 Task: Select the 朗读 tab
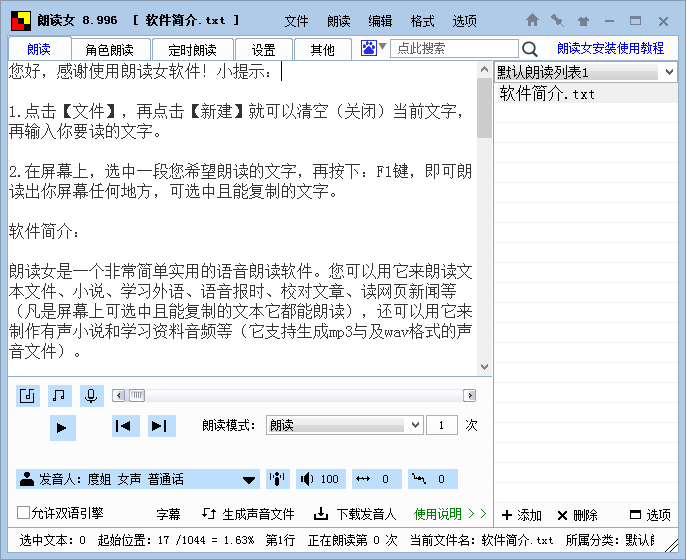(x=39, y=49)
